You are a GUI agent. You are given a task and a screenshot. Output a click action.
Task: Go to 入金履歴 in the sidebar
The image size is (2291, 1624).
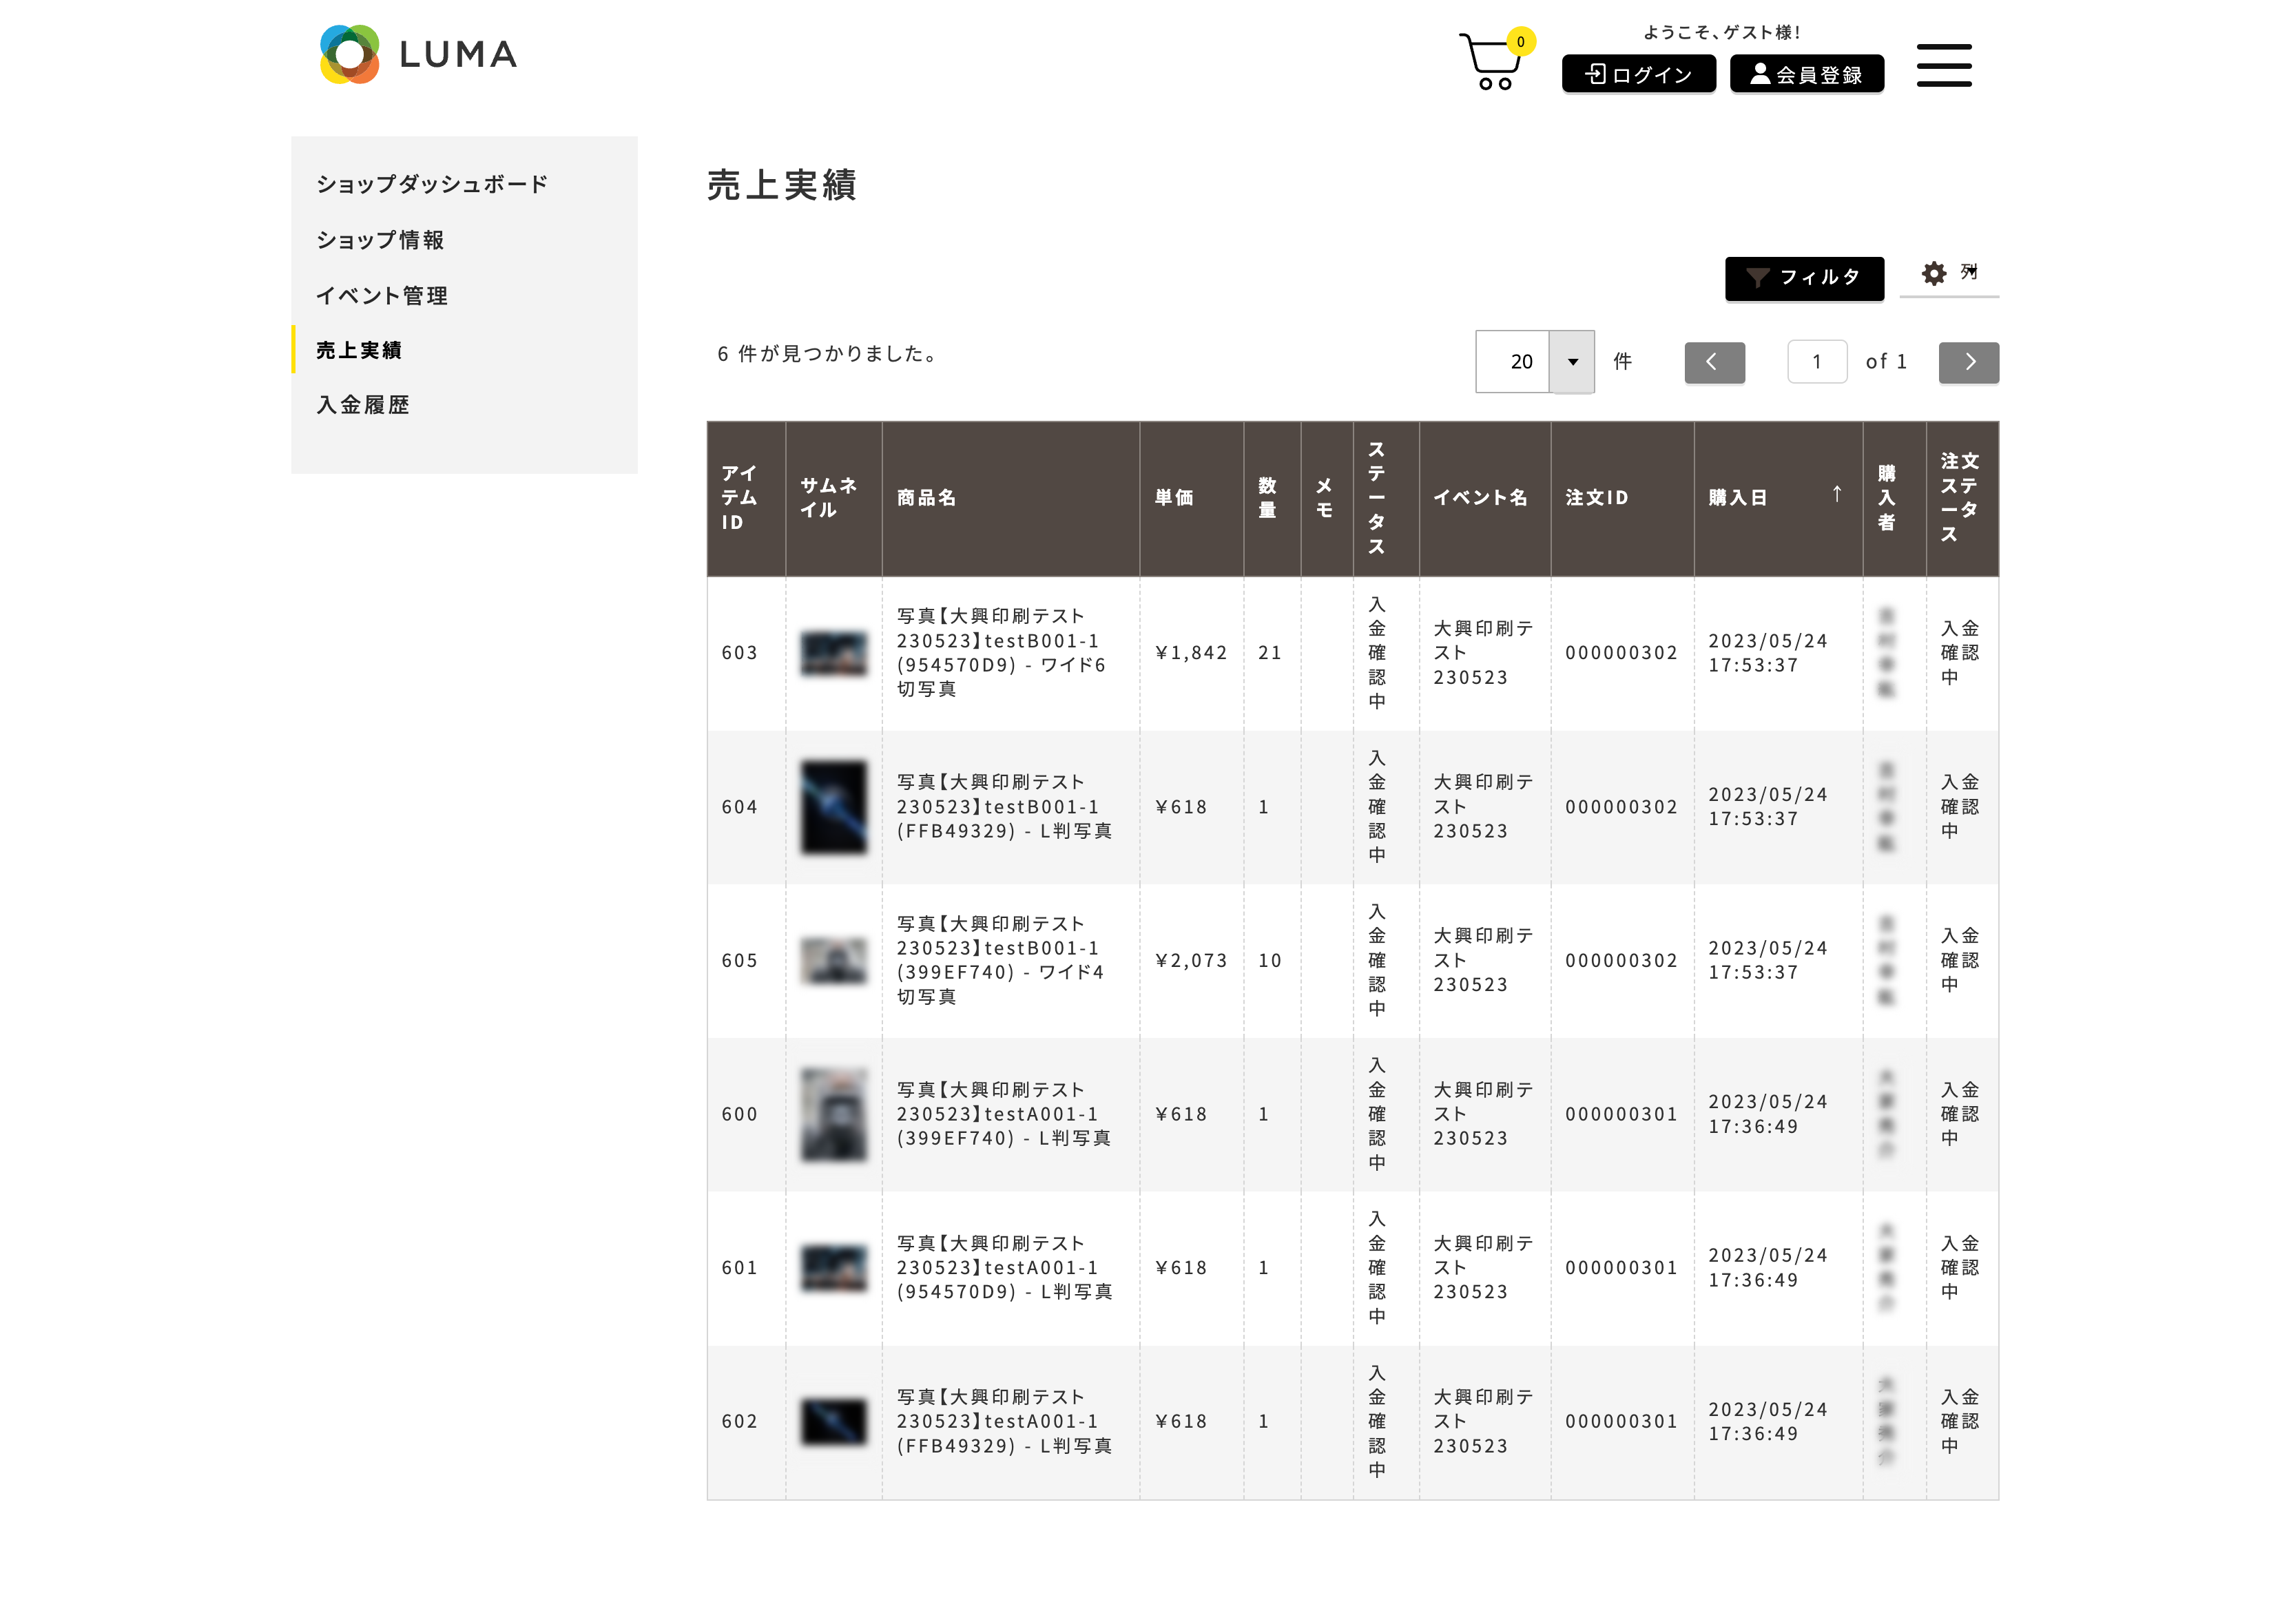[x=363, y=405]
